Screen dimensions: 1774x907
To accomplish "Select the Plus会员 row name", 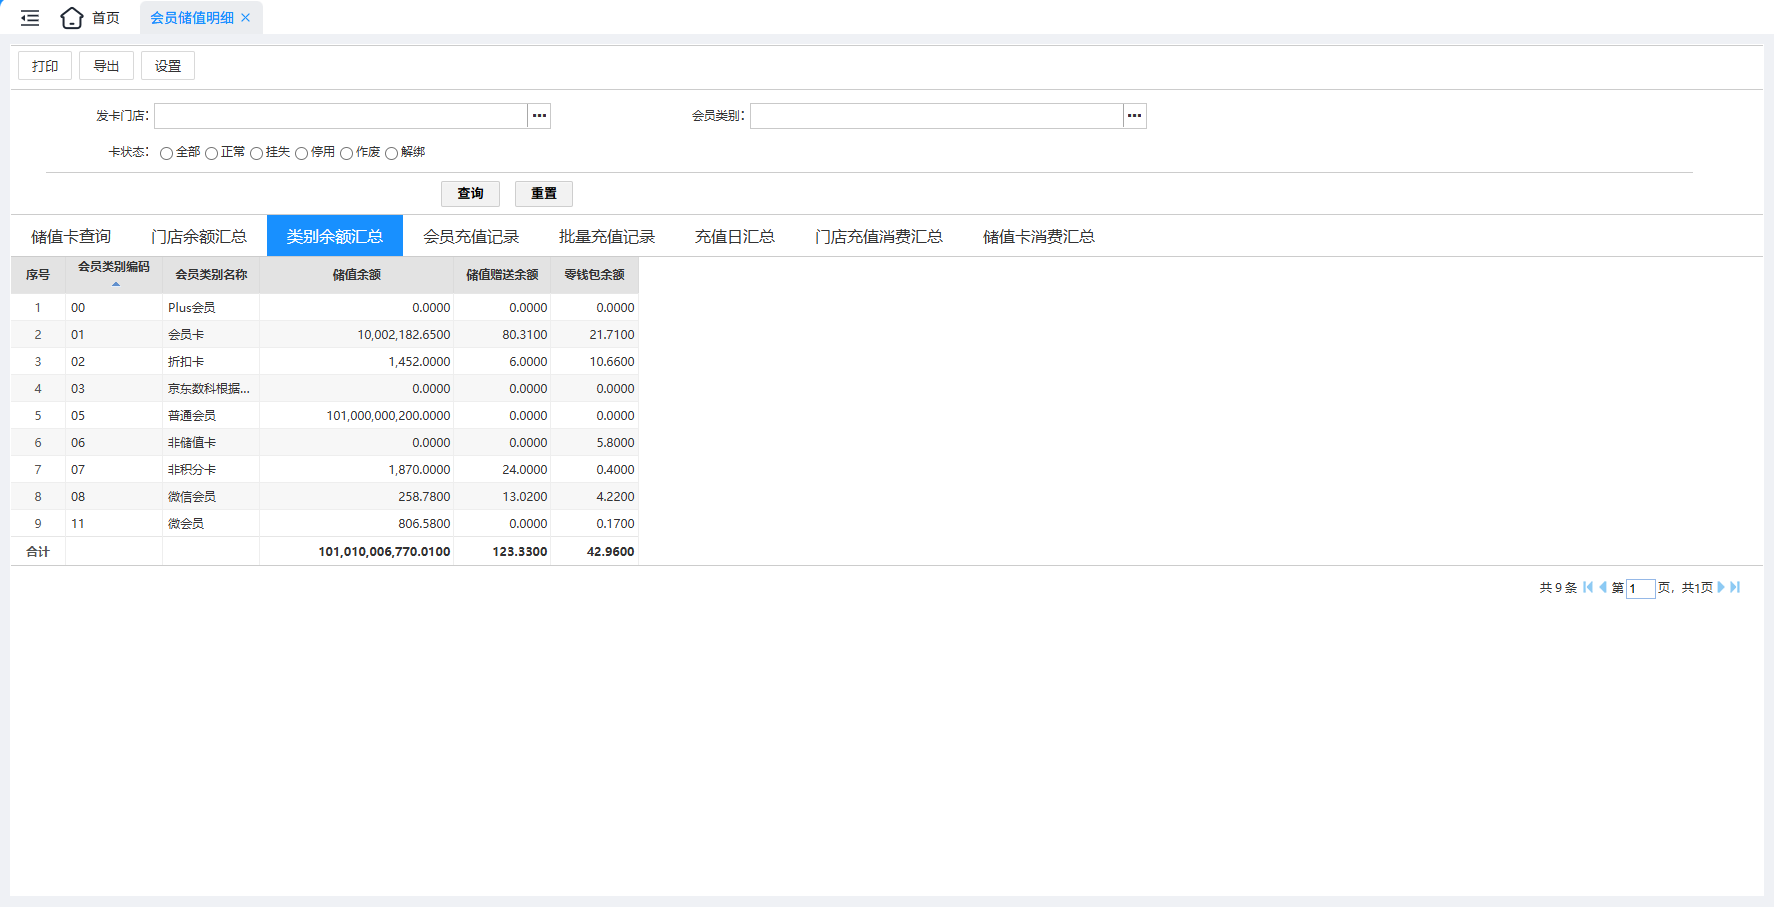I will coord(192,308).
